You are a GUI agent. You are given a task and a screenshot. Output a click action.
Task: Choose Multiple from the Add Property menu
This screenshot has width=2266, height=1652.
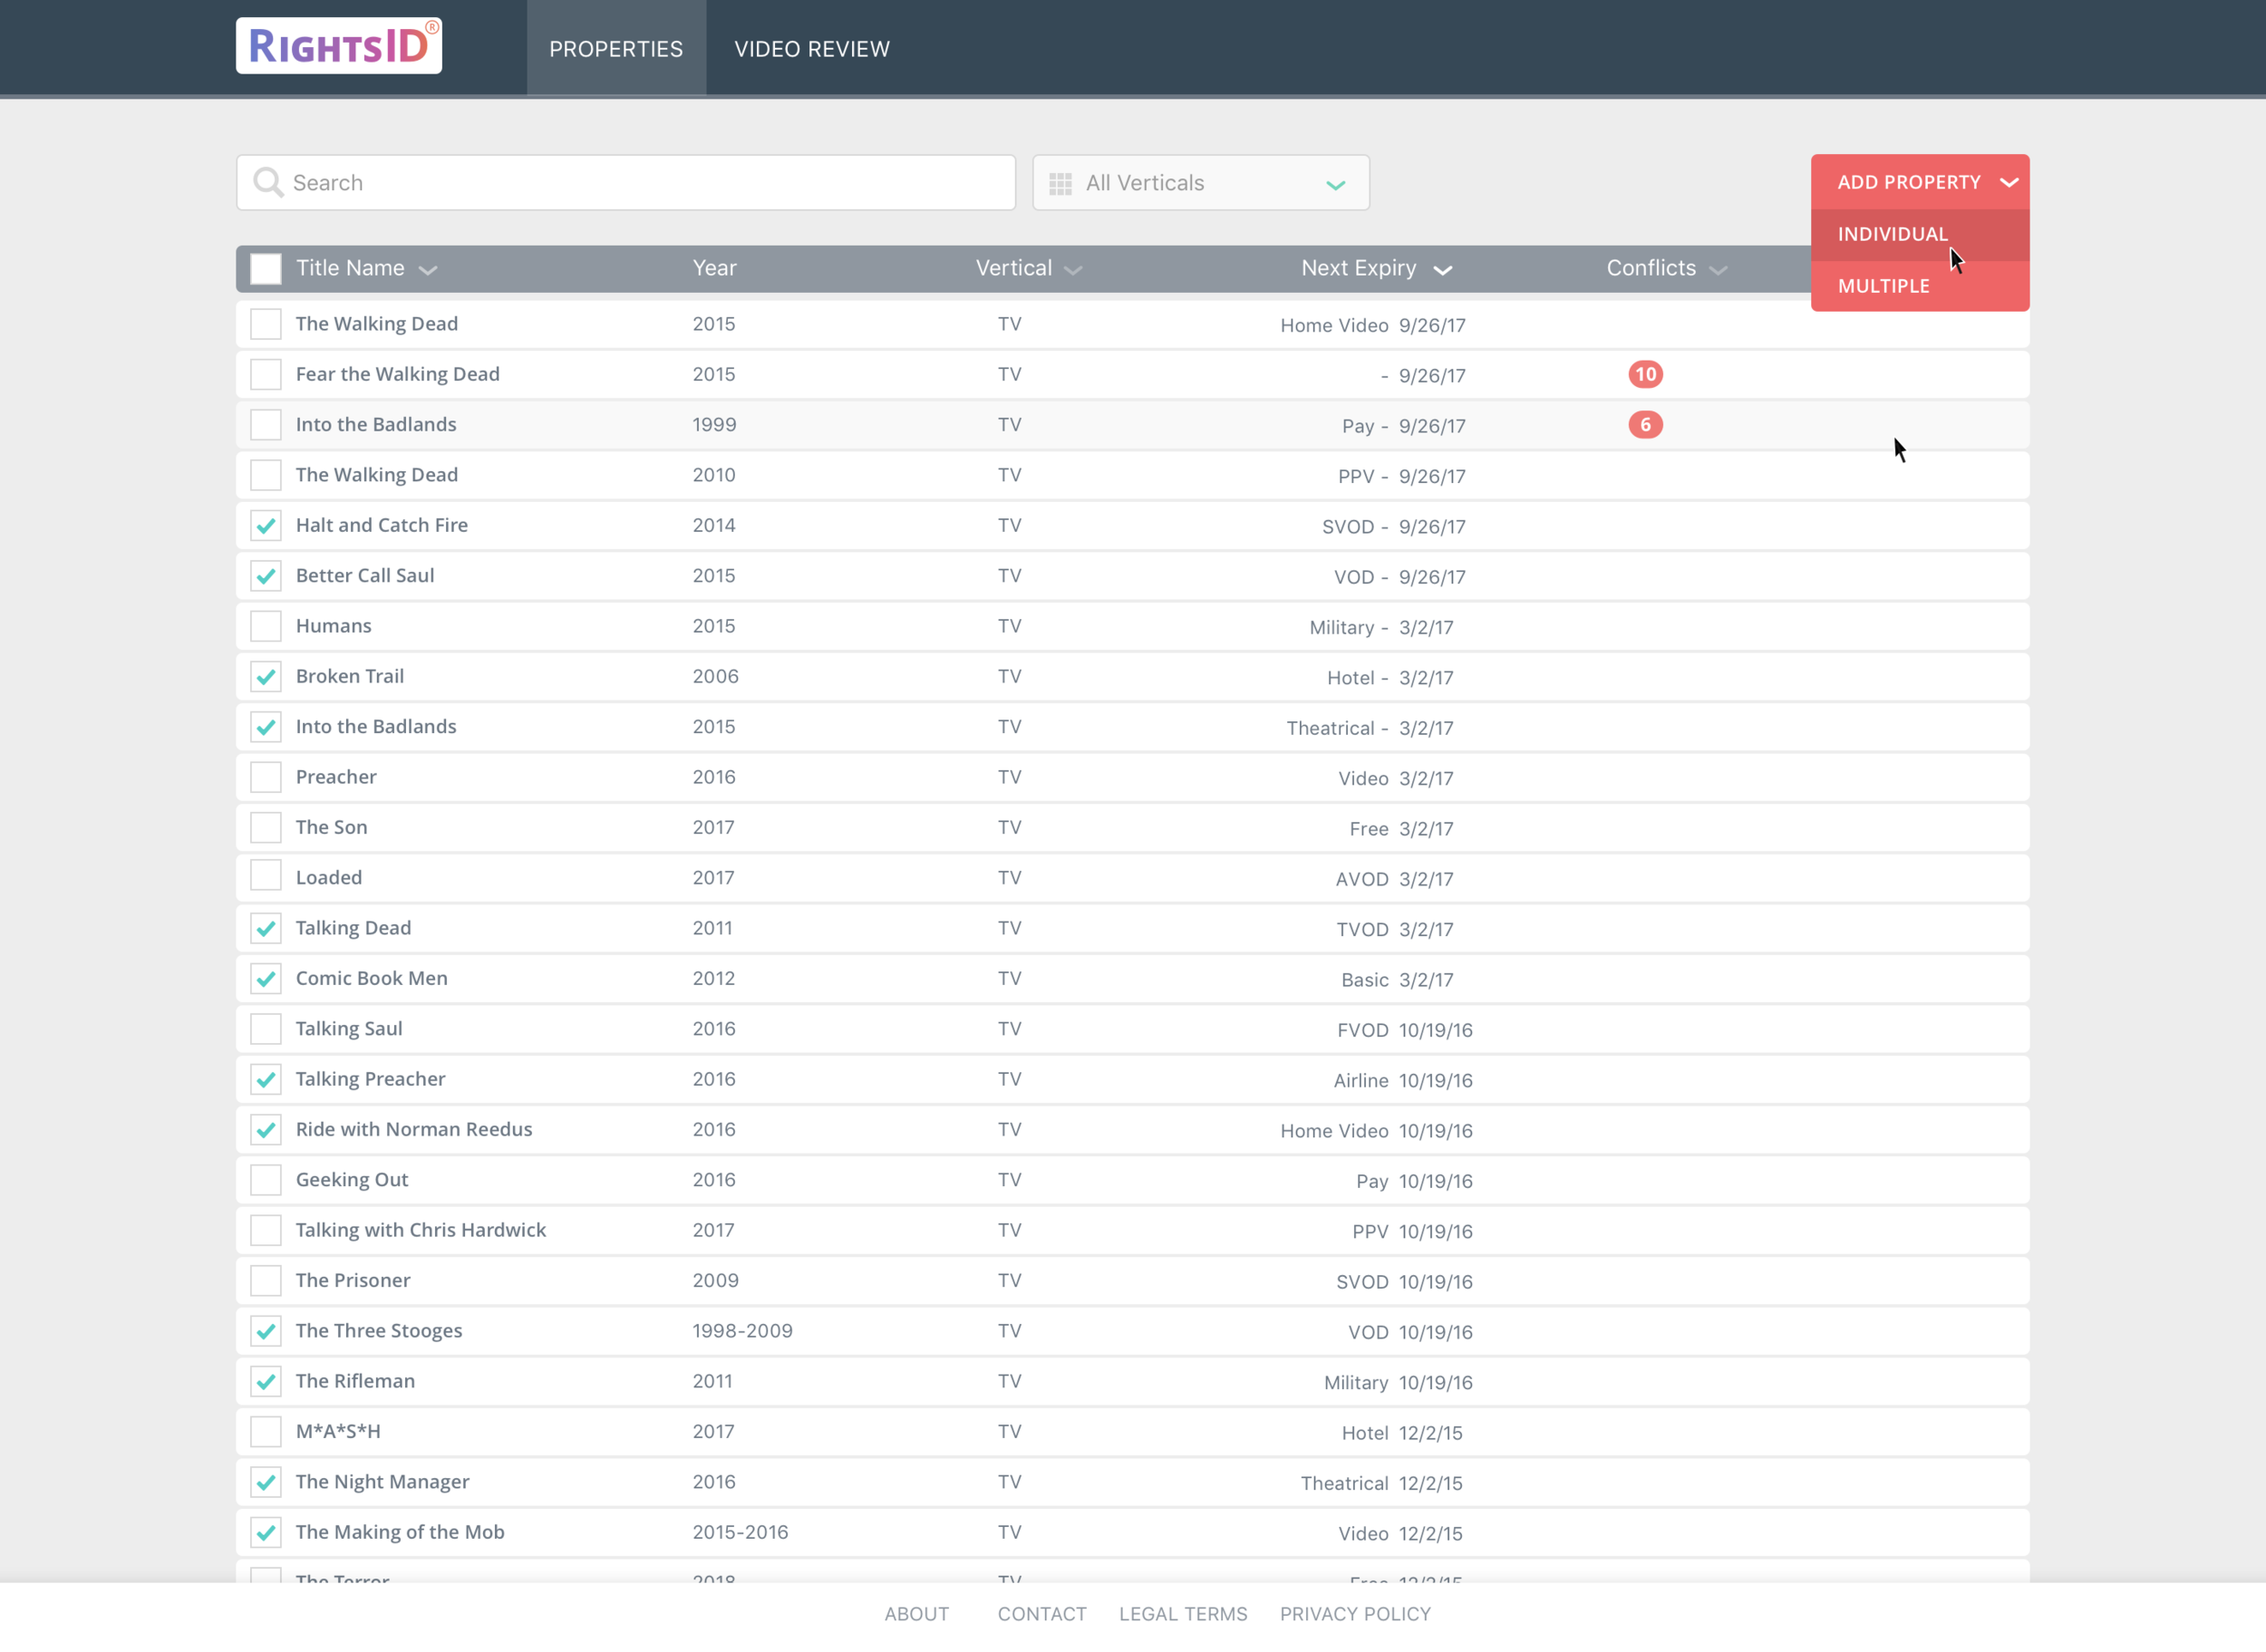[x=1919, y=286]
